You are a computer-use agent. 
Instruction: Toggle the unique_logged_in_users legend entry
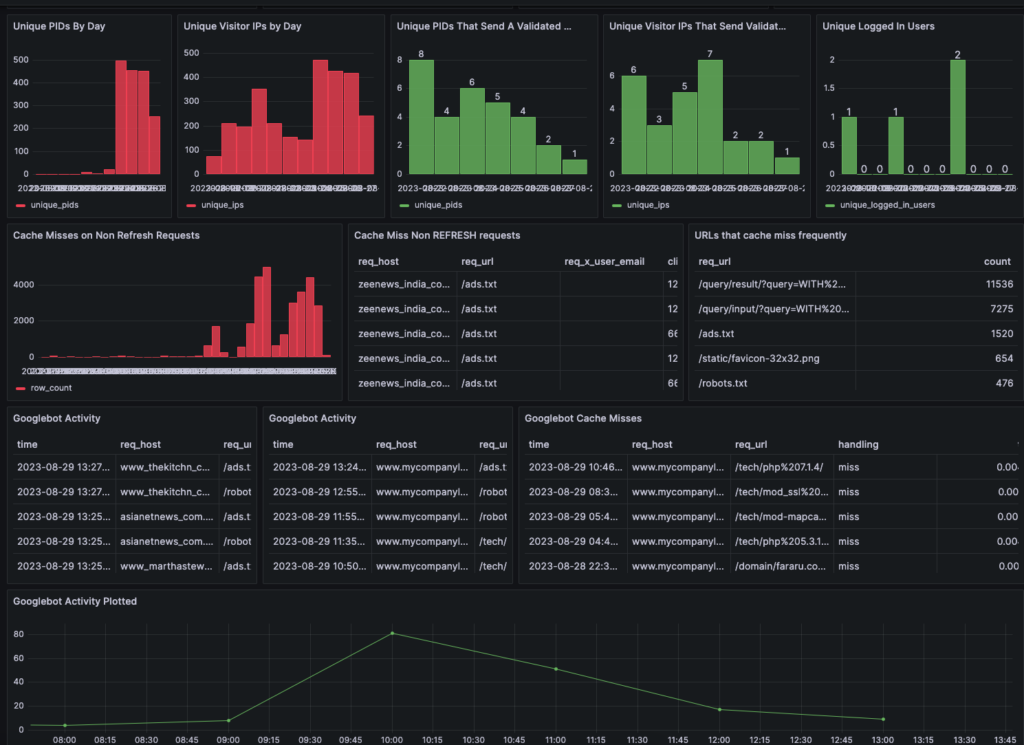tap(888, 205)
